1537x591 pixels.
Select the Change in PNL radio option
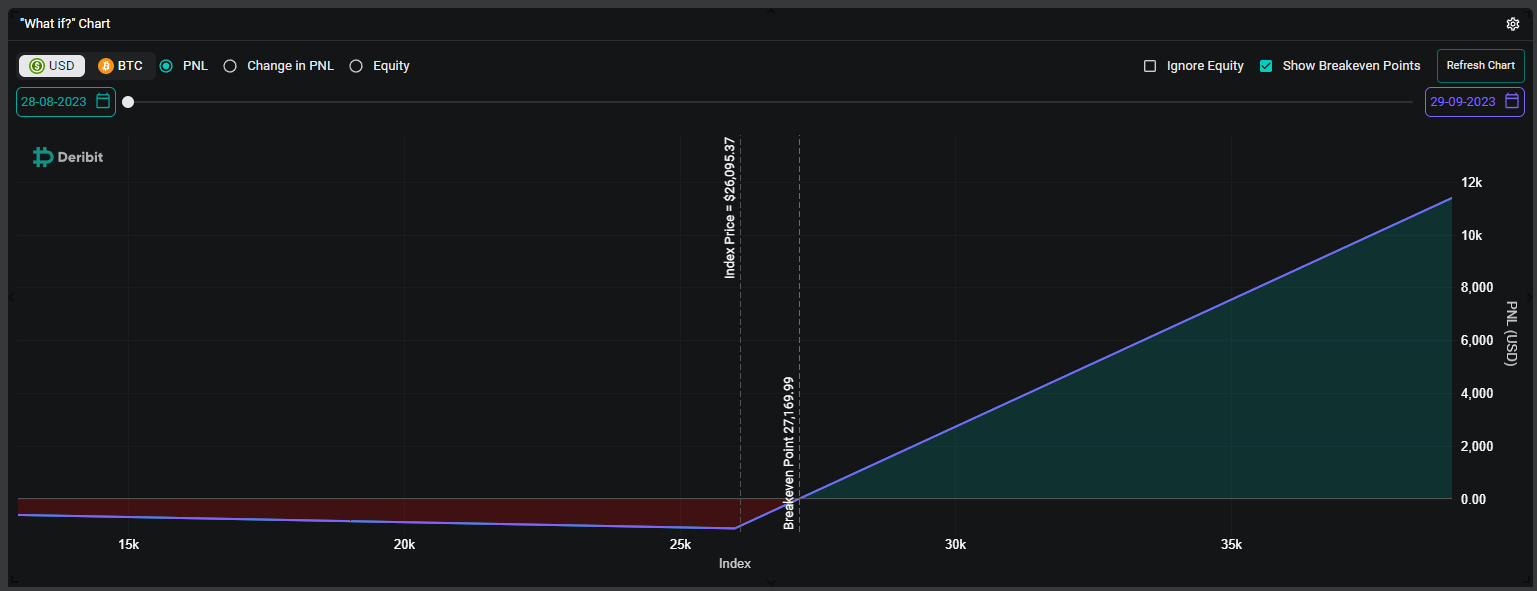[230, 66]
